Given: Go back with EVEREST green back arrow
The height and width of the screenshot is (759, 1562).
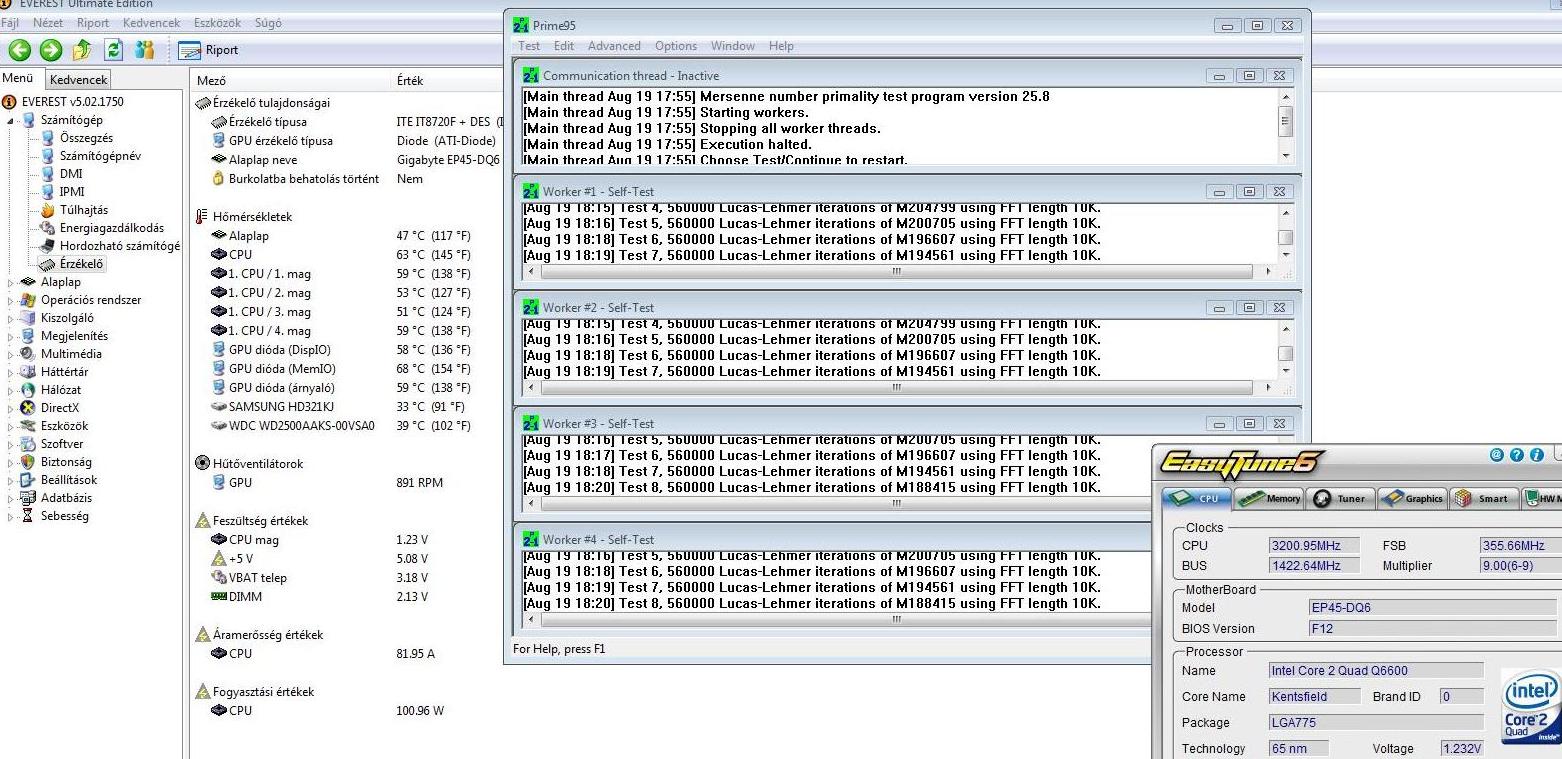Looking at the screenshot, I should [19, 50].
